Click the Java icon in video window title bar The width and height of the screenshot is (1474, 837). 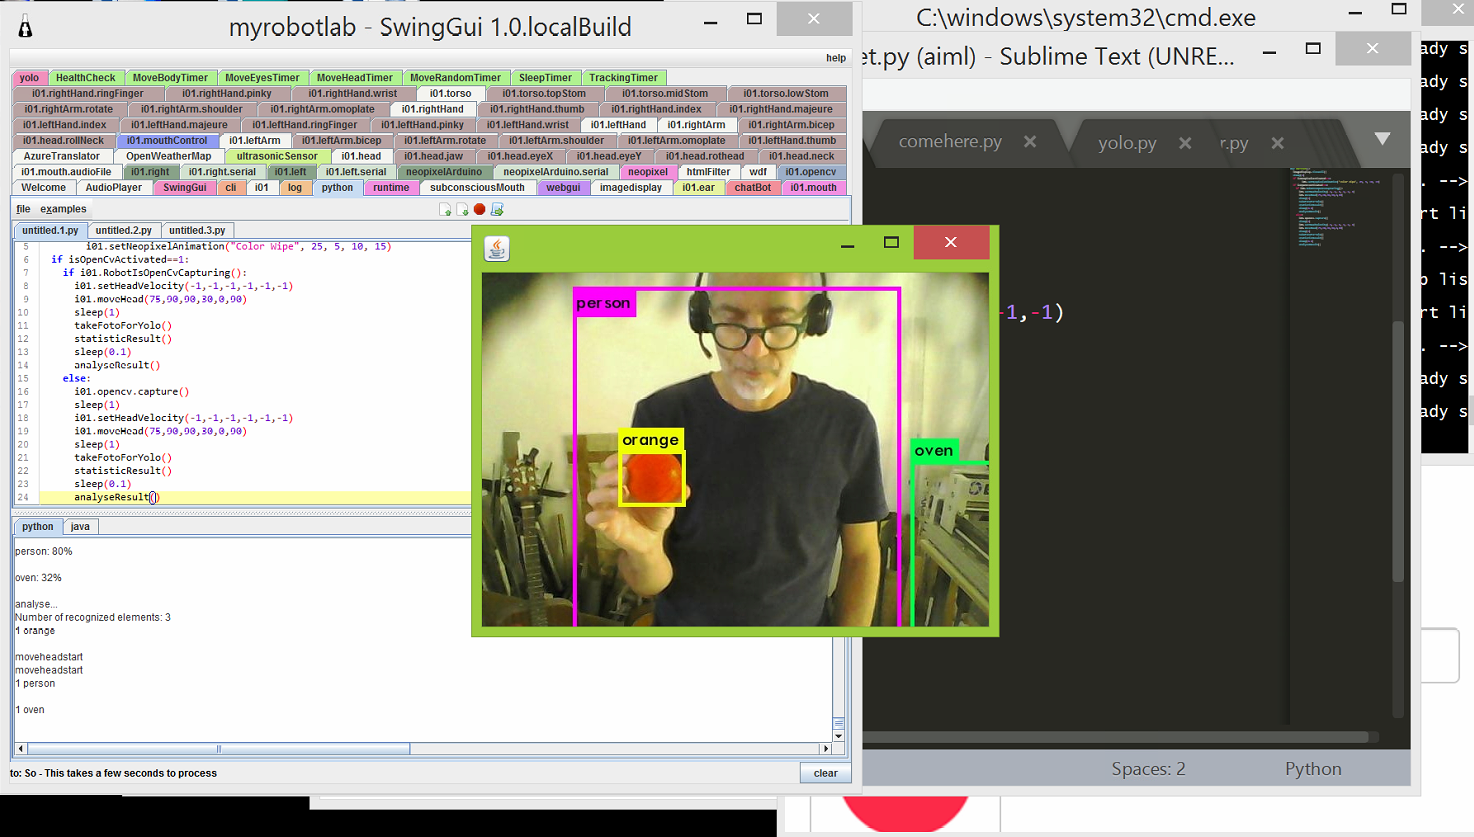tap(497, 248)
